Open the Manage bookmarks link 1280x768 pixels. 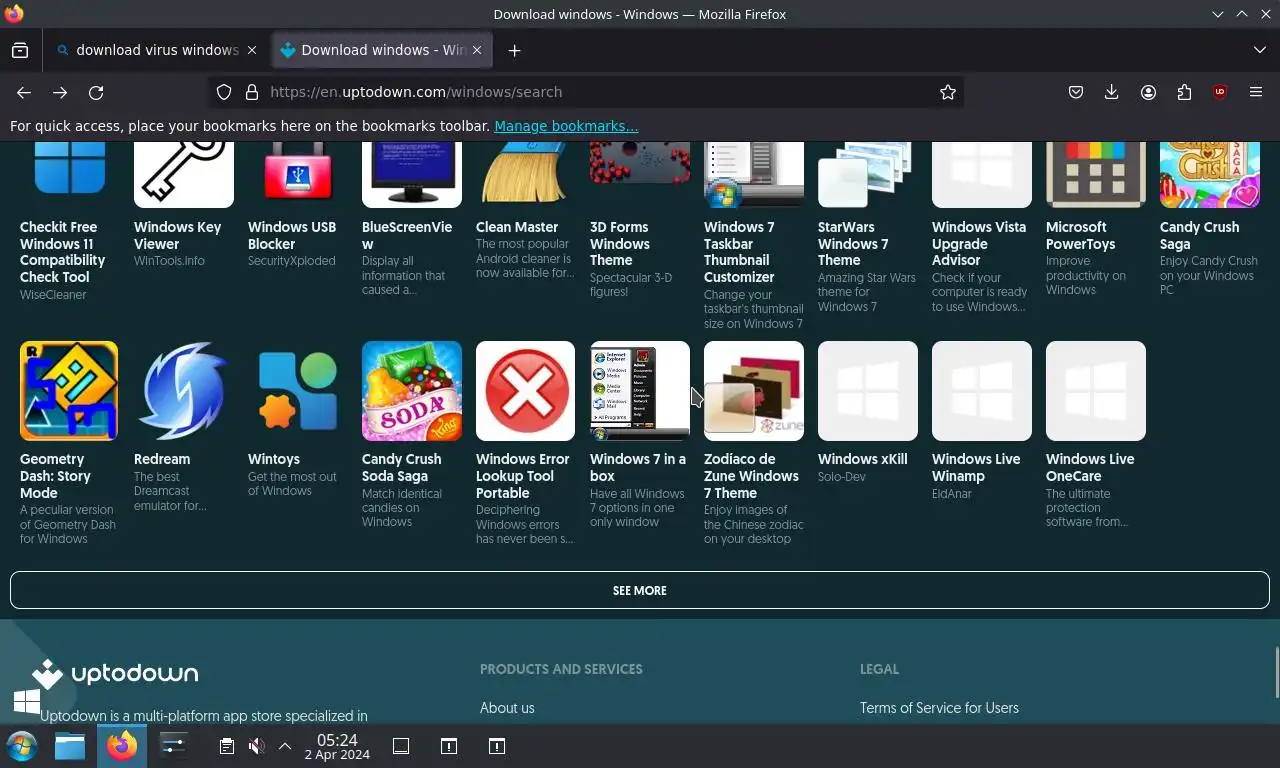click(566, 126)
